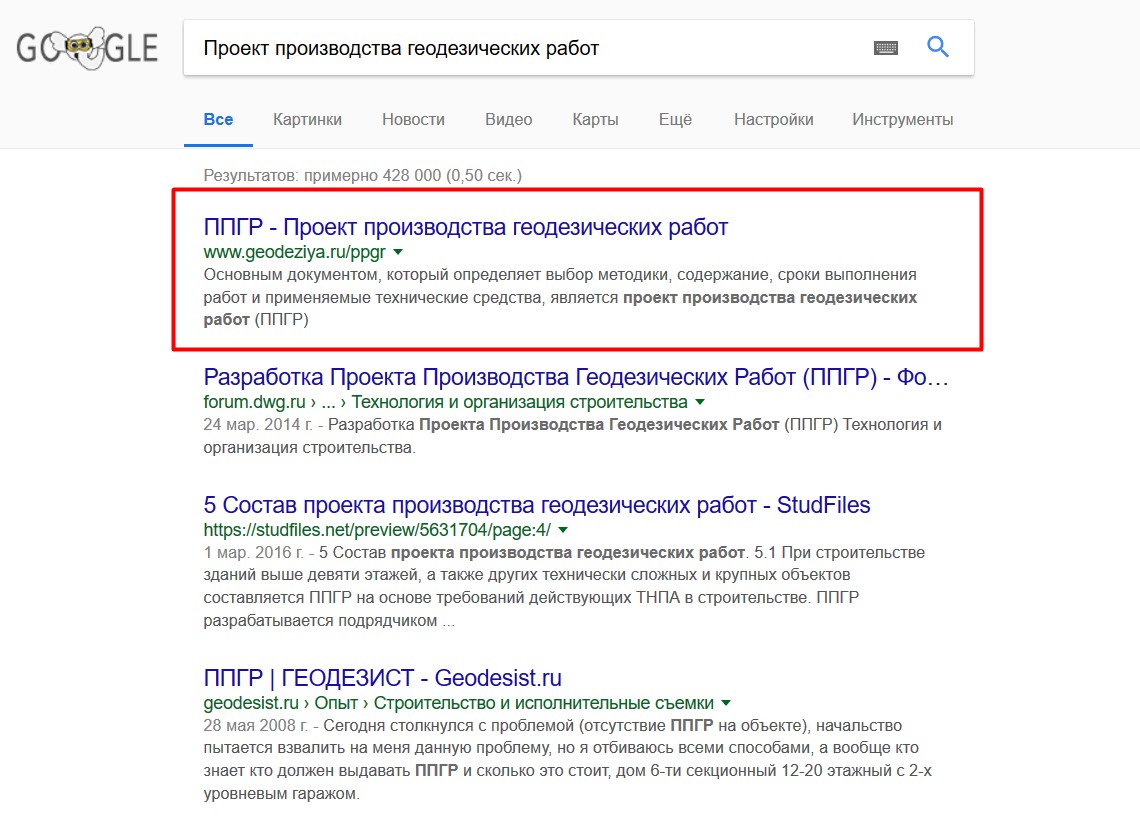Expand dropdown arrow beside geodesist.ru breadcrumb
1140x818 pixels.
click(x=726, y=702)
